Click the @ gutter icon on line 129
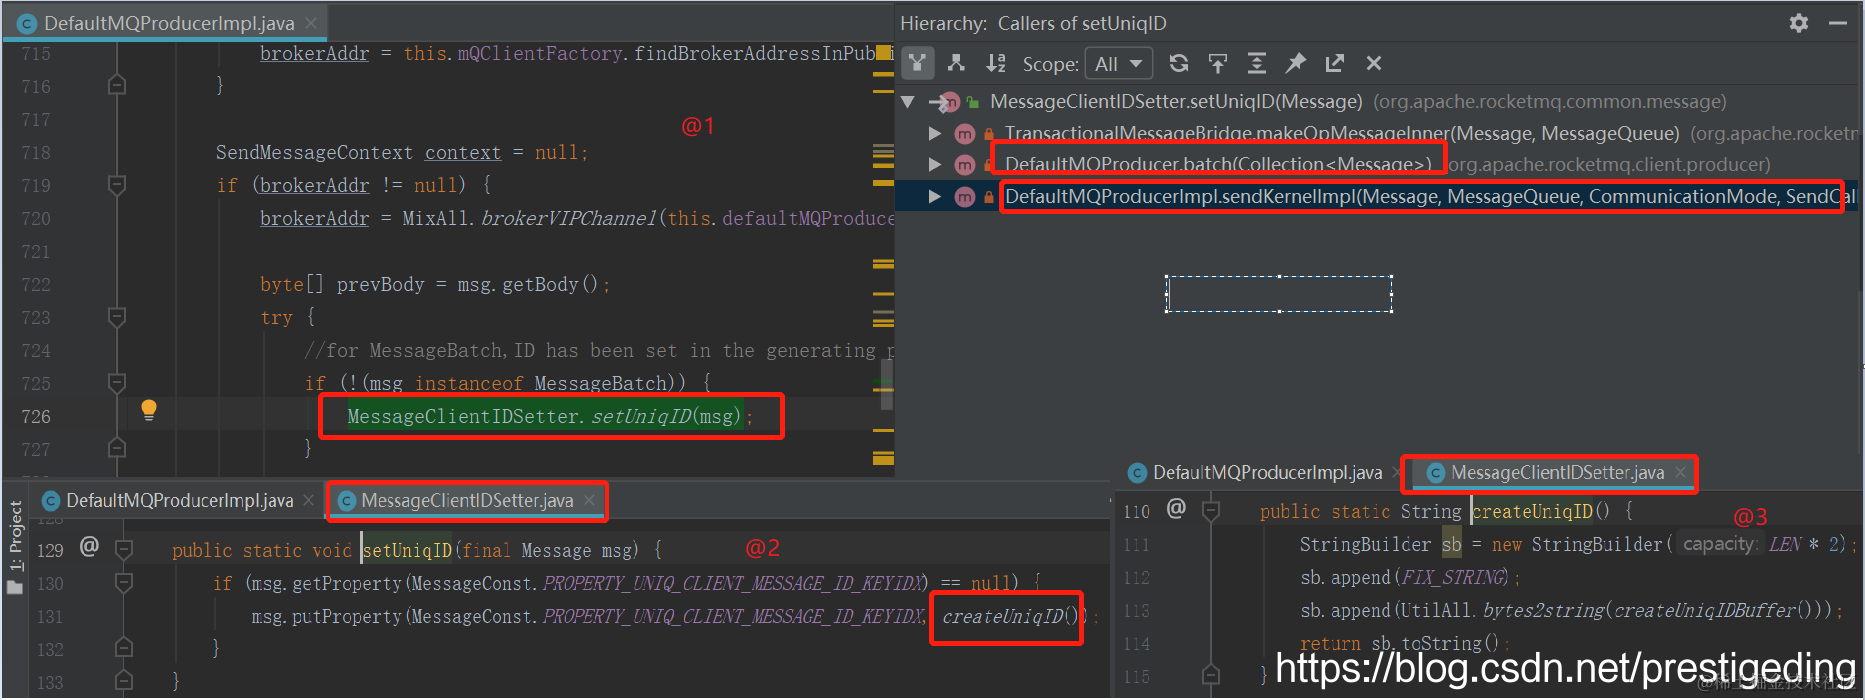1865x700 pixels. (x=89, y=546)
